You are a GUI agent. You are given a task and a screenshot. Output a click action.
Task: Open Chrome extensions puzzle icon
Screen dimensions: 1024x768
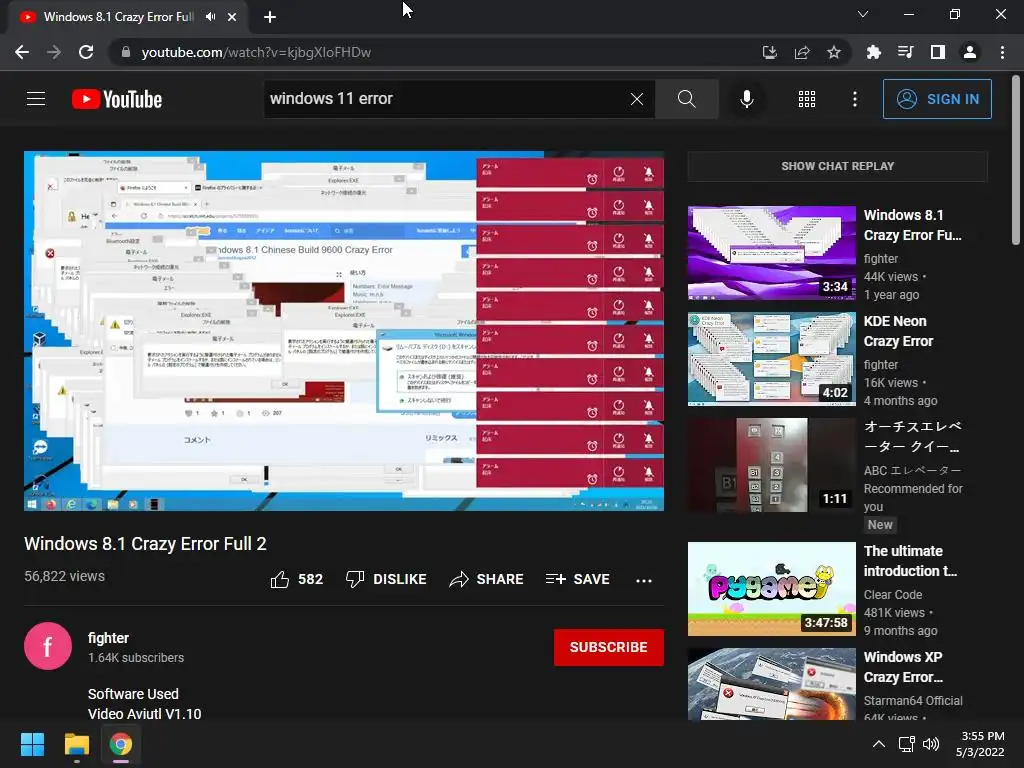(873, 52)
